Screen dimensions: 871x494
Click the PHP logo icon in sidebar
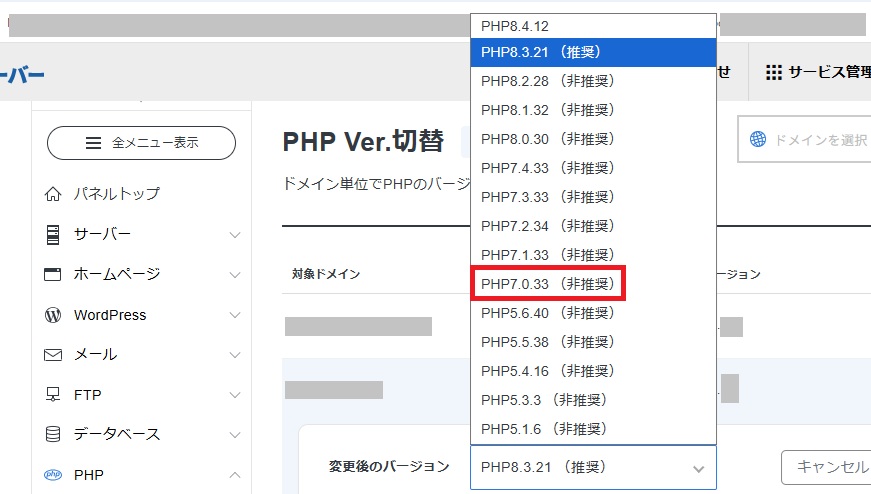[53, 475]
